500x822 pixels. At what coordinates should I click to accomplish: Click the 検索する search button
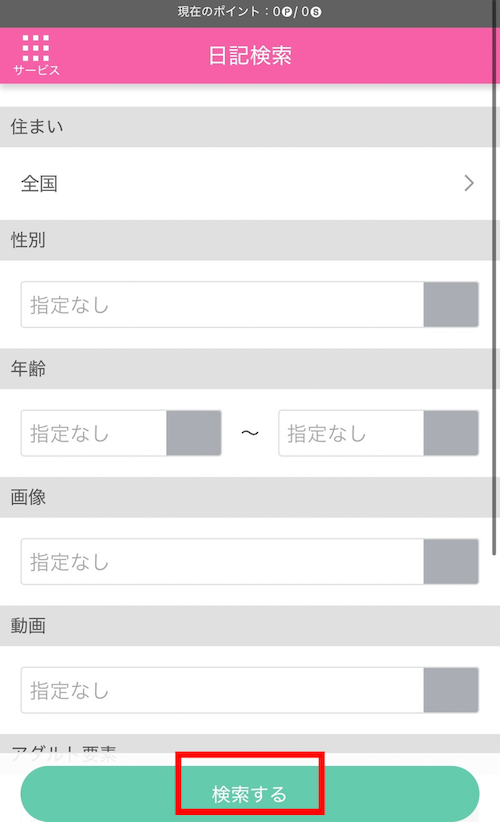[249, 794]
